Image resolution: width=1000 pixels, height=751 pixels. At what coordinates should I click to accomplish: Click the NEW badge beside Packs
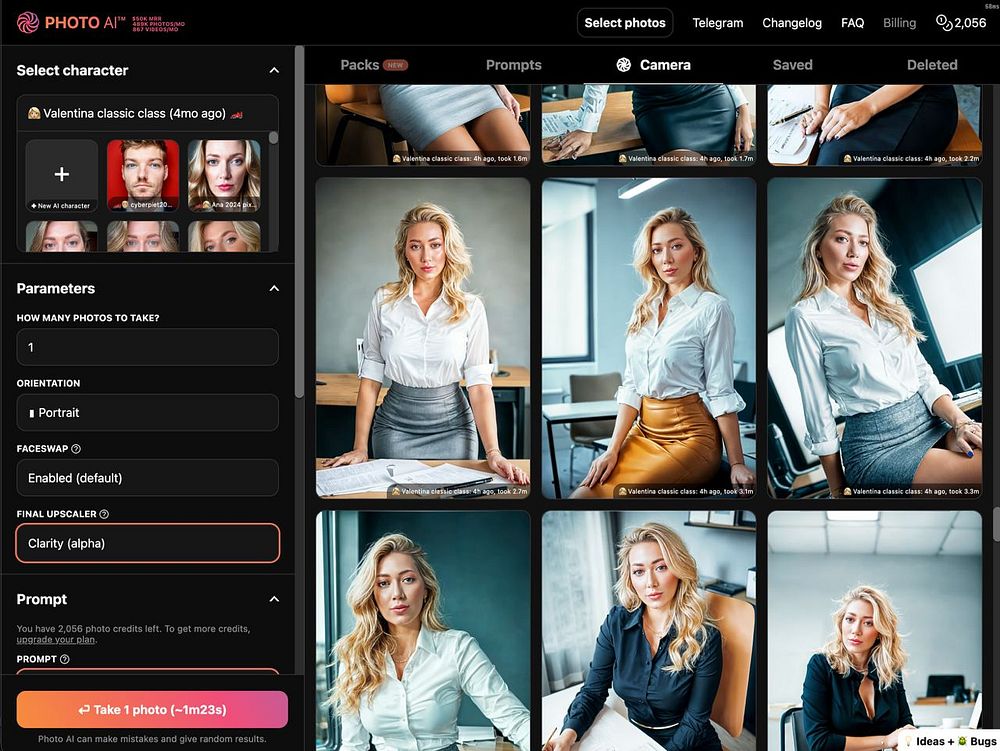[x=395, y=65]
